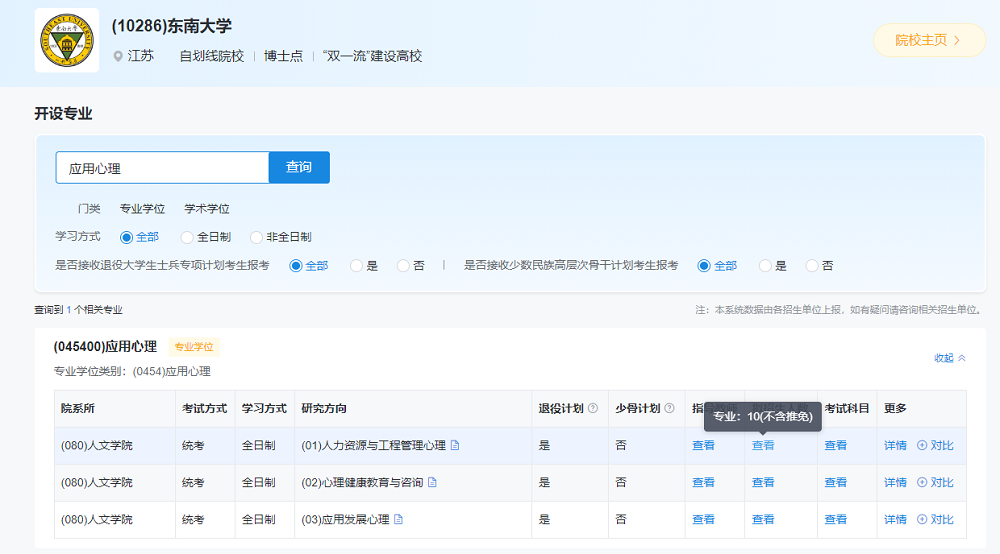Click the (045400)应用心理 major title
The image size is (1000, 554).
(x=105, y=347)
